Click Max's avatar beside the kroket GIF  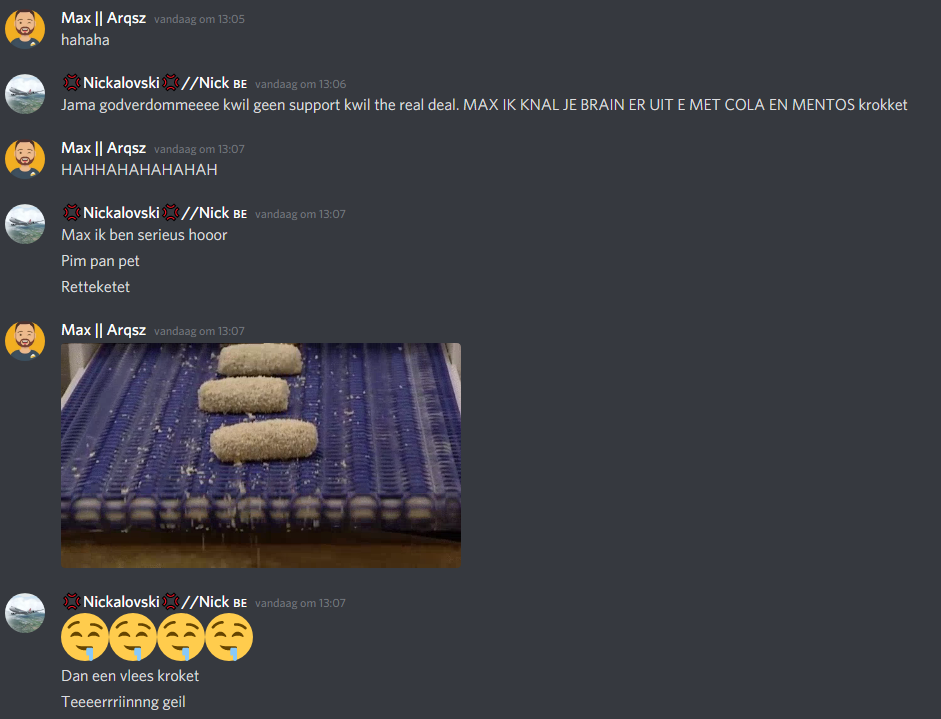click(x=25, y=340)
